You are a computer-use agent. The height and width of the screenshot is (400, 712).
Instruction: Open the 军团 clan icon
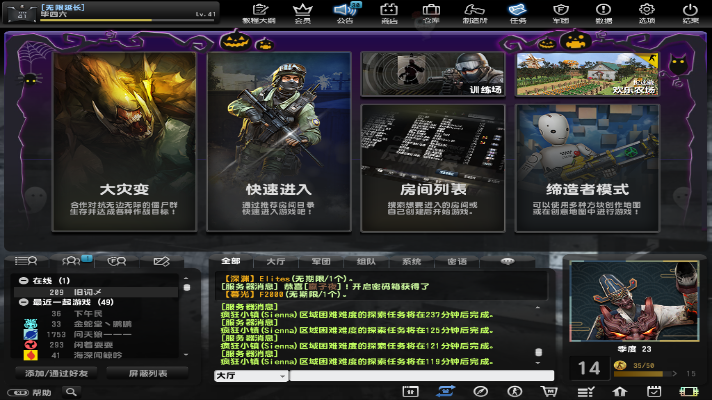(x=561, y=12)
